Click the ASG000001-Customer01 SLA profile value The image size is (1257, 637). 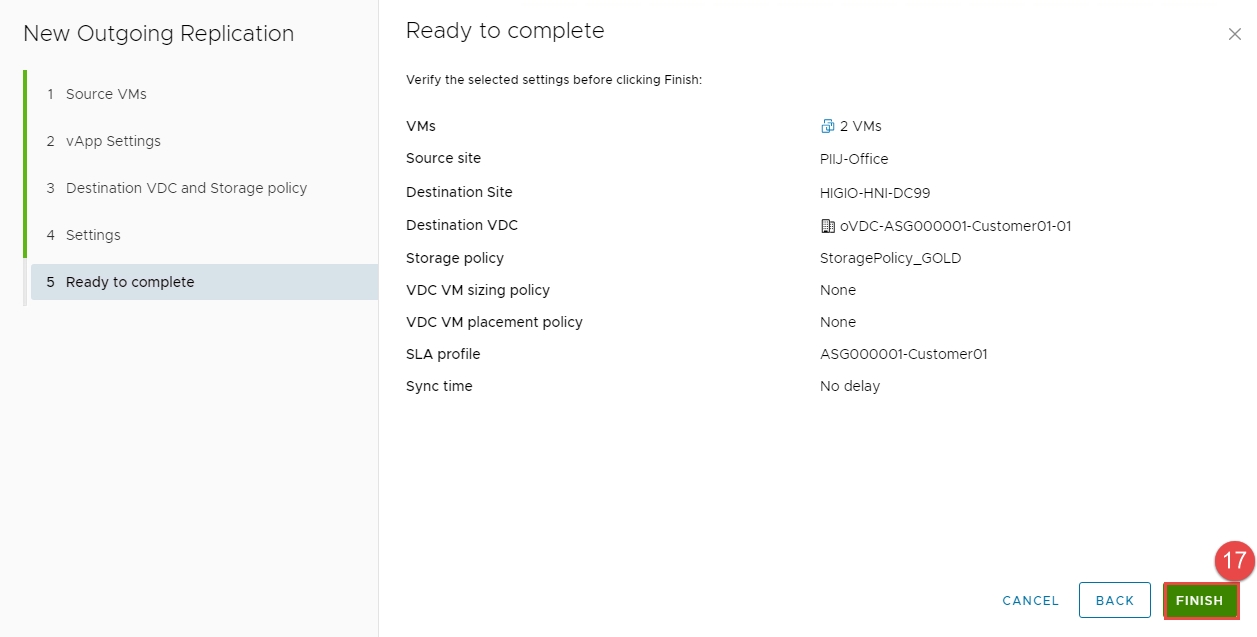coord(903,354)
